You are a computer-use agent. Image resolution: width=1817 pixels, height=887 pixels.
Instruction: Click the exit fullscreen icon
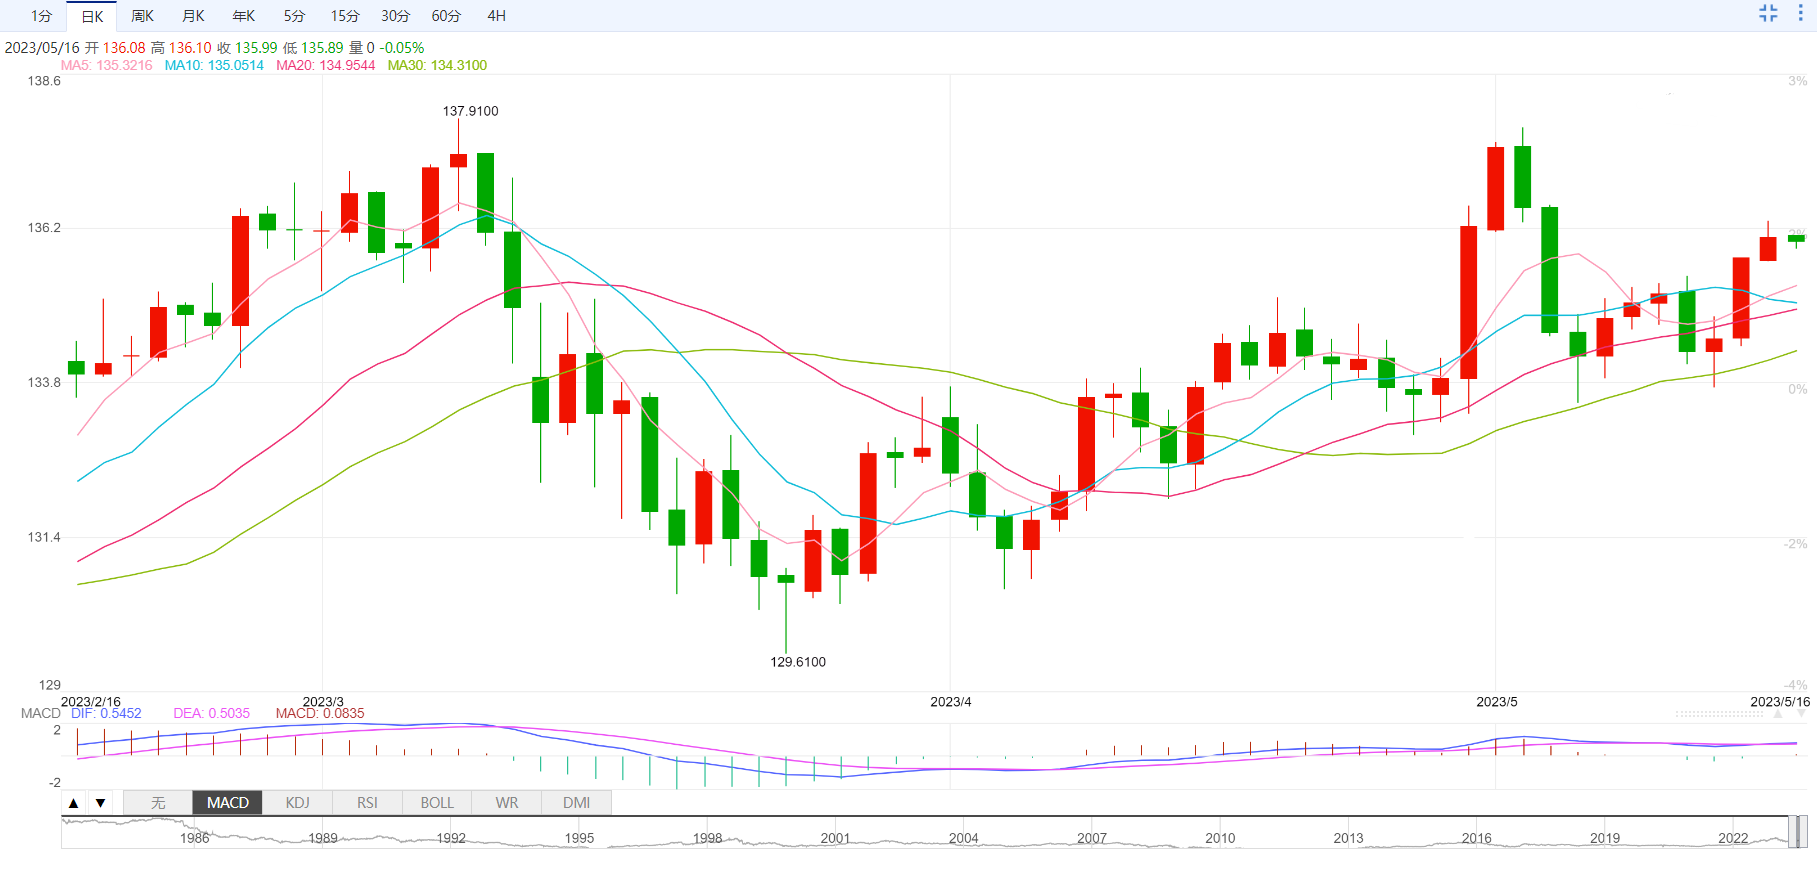point(1768,13)
